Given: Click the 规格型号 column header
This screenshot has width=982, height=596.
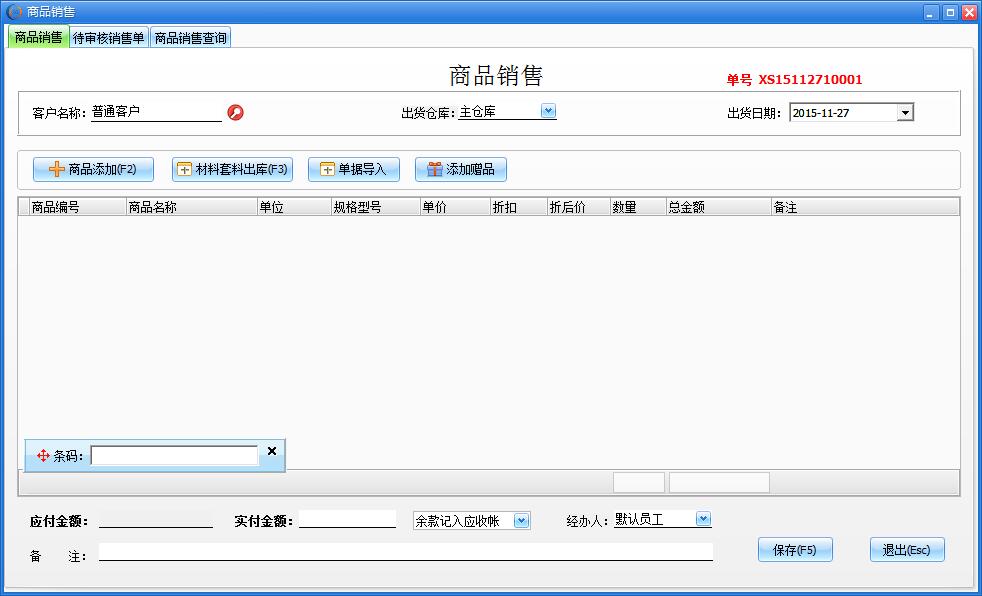Looking at the screenshot, I should 376,207.
